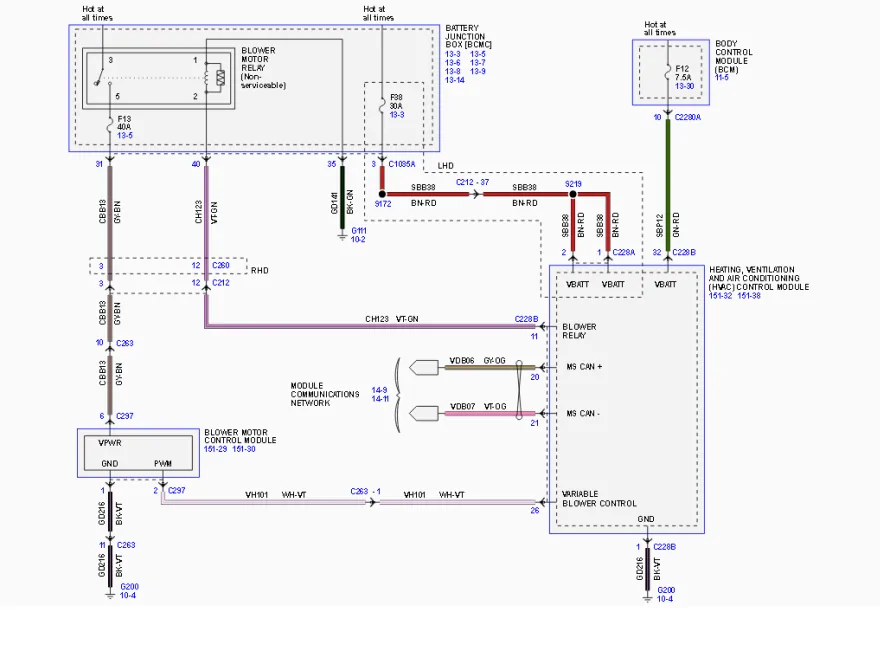Screen dimensions: 880x647
Task: Click the S172 splice dot
Action: 382,194
